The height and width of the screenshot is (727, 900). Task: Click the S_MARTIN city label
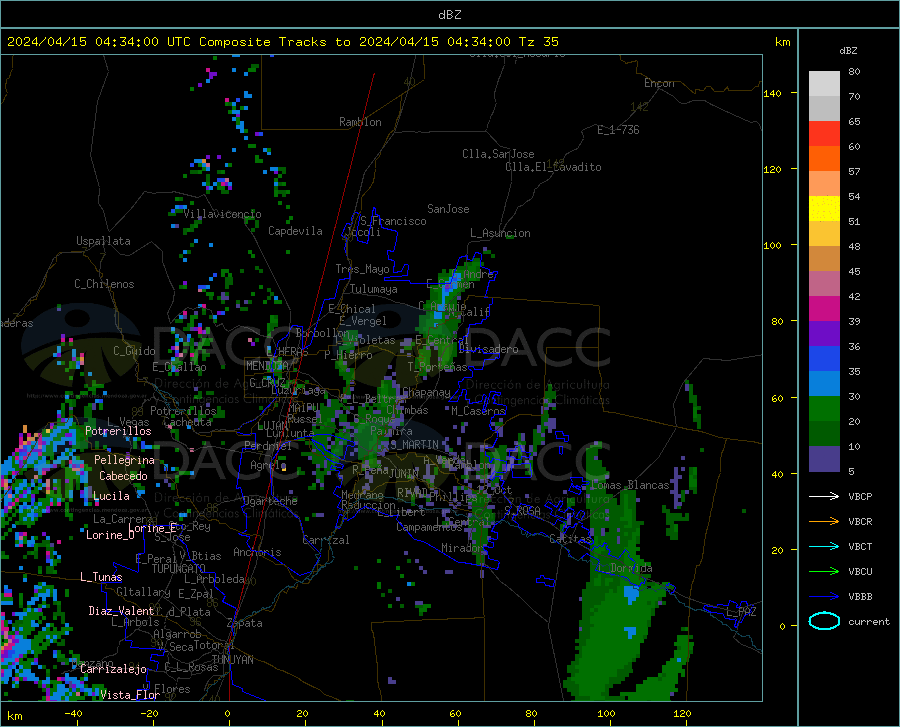(414, 445)
